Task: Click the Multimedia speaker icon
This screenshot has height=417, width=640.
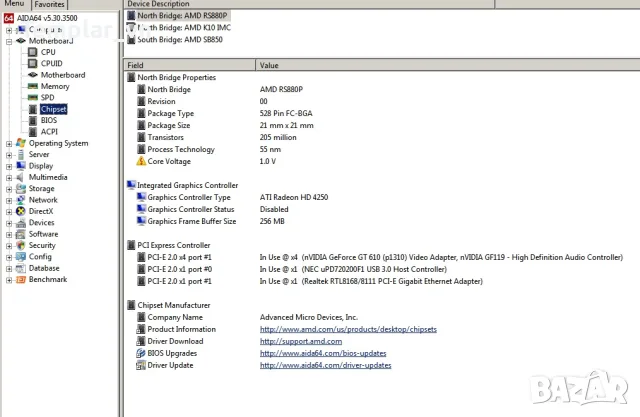Action: pos(20,177)
